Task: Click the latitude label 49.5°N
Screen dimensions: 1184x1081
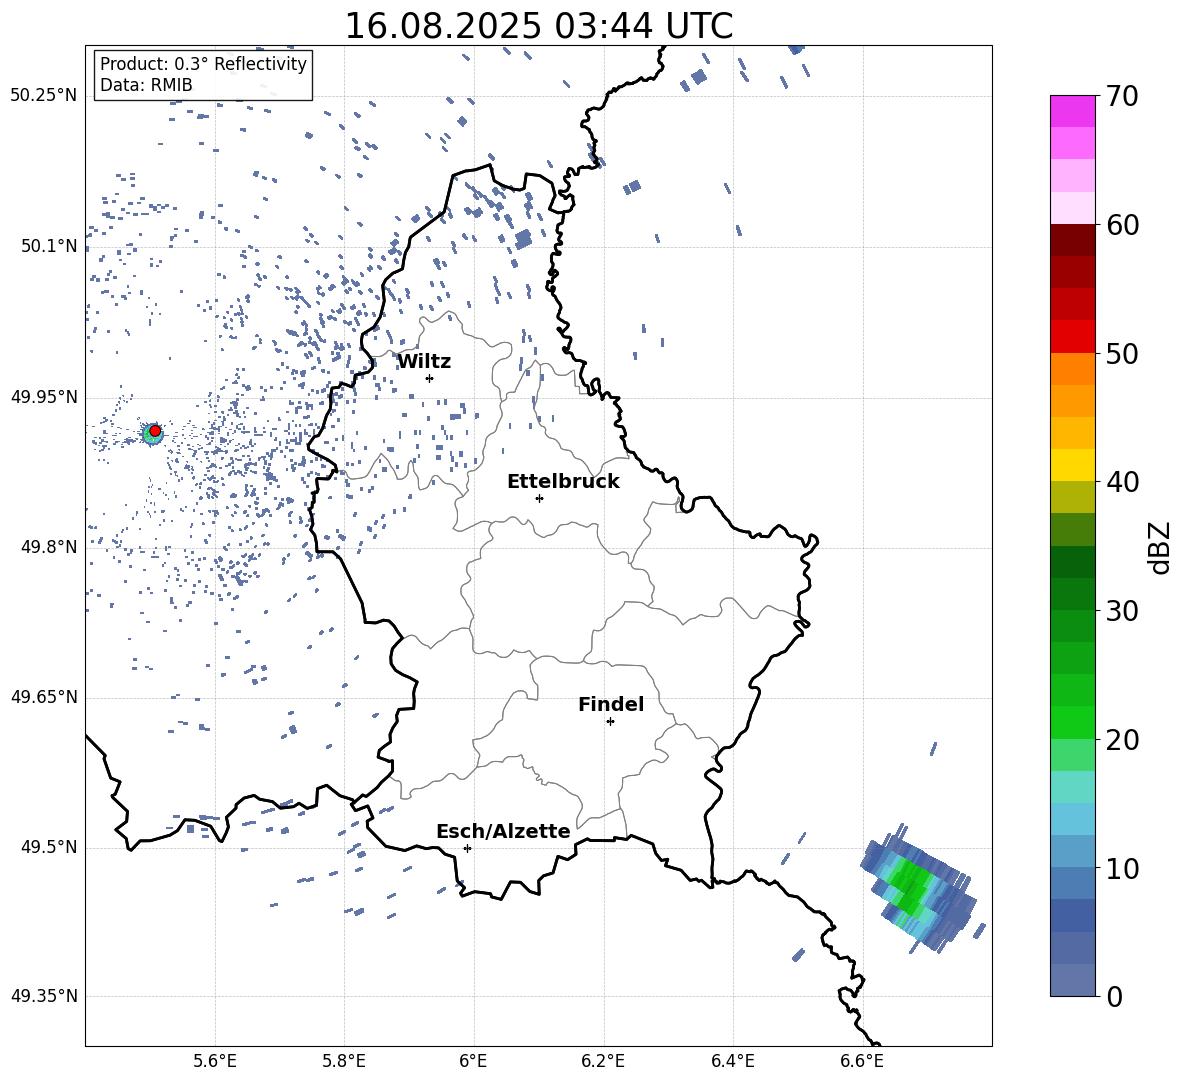Action: 49,847
